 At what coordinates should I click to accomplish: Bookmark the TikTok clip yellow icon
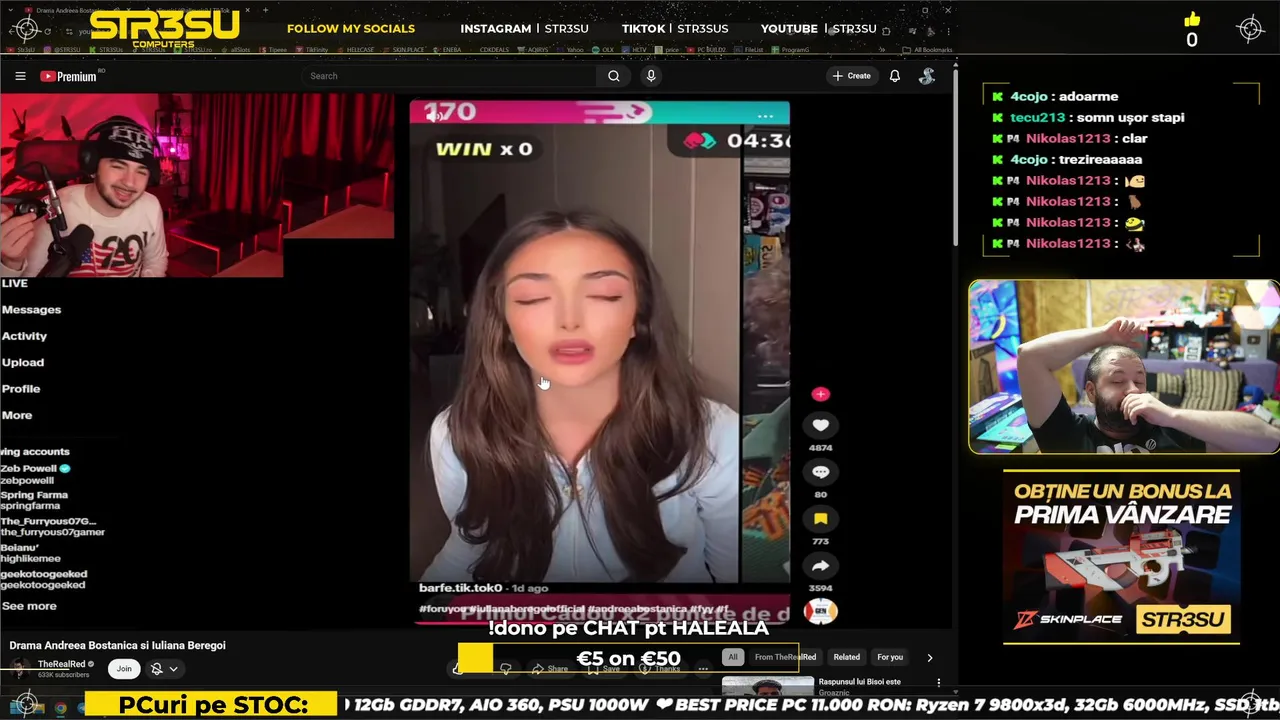pos(820,518)
